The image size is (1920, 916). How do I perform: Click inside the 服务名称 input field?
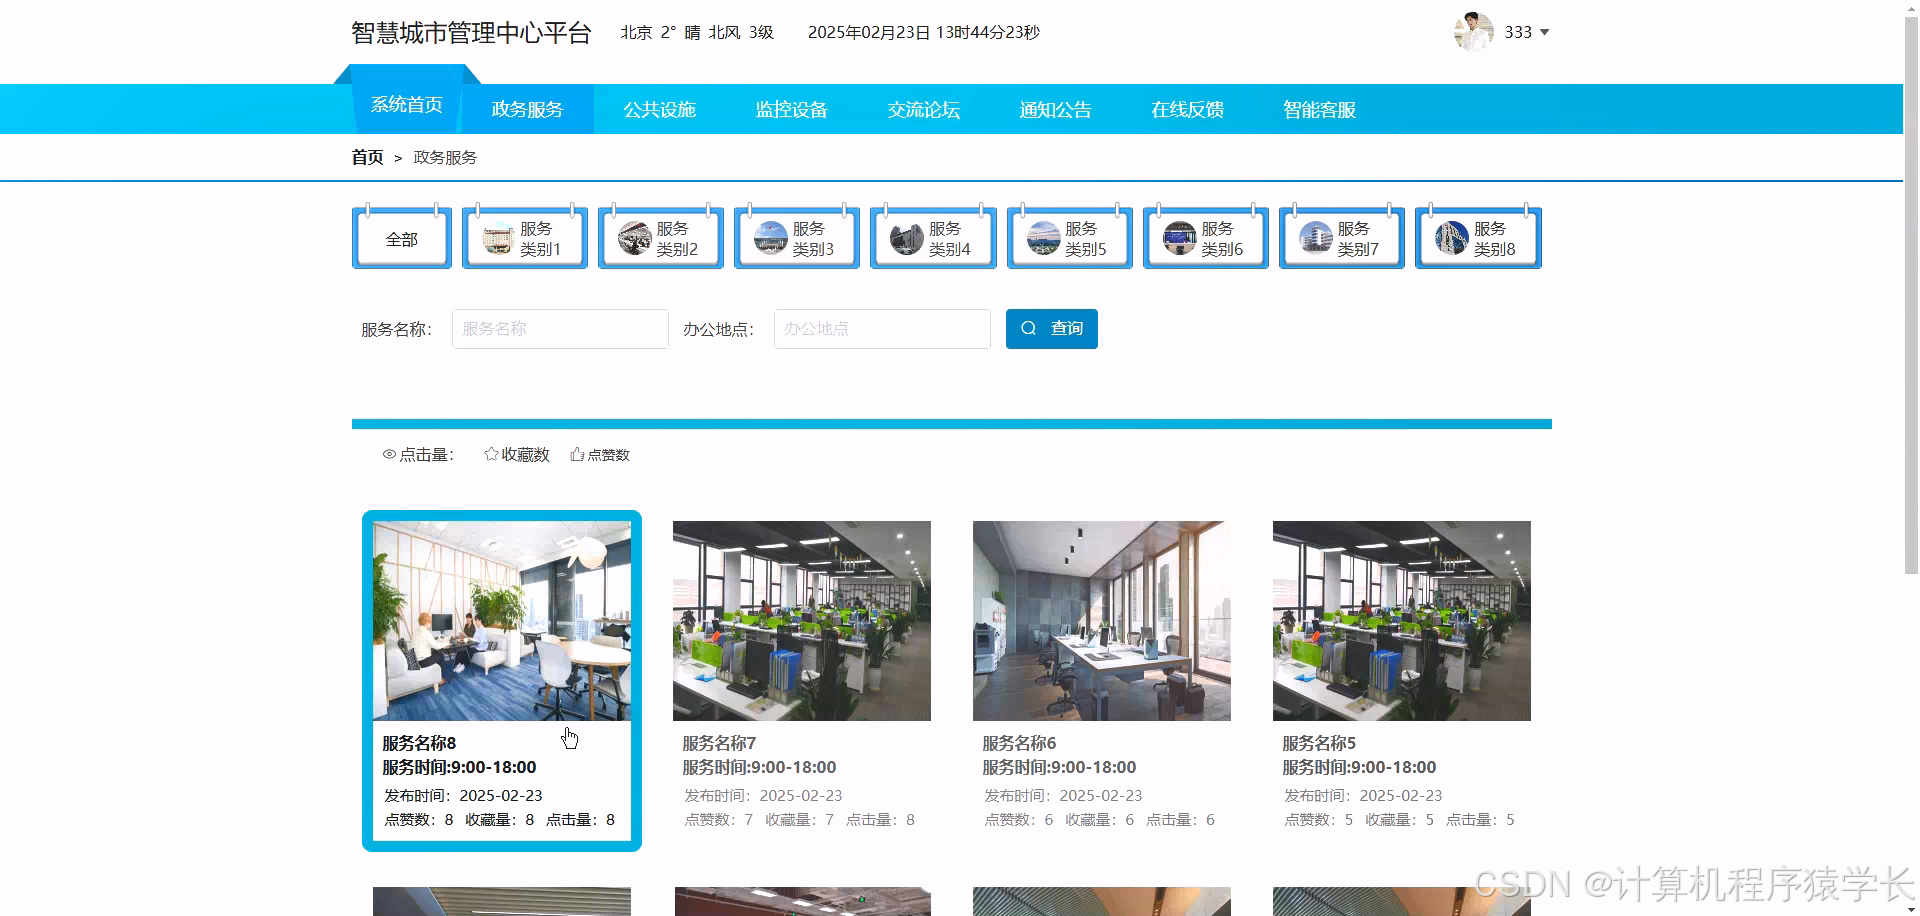(x=560, y=328)
